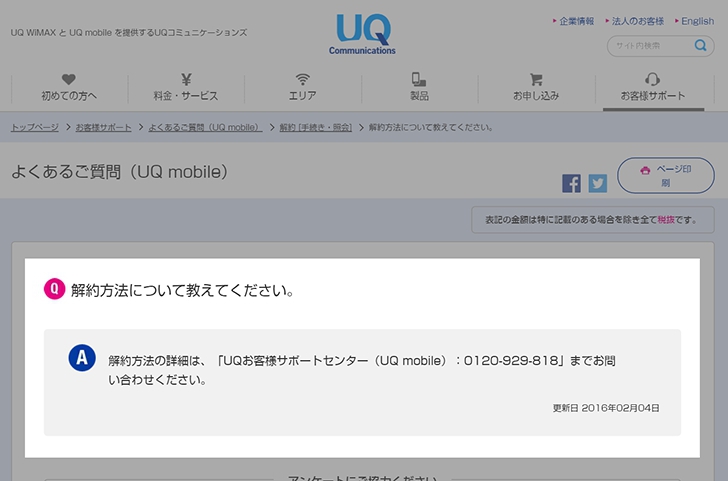Image resolution: width=728 pixels, height=481 pixels.
Task: Go to 解約 [手続き・照会] breadcrumb
Action: (x=316, y=127)
